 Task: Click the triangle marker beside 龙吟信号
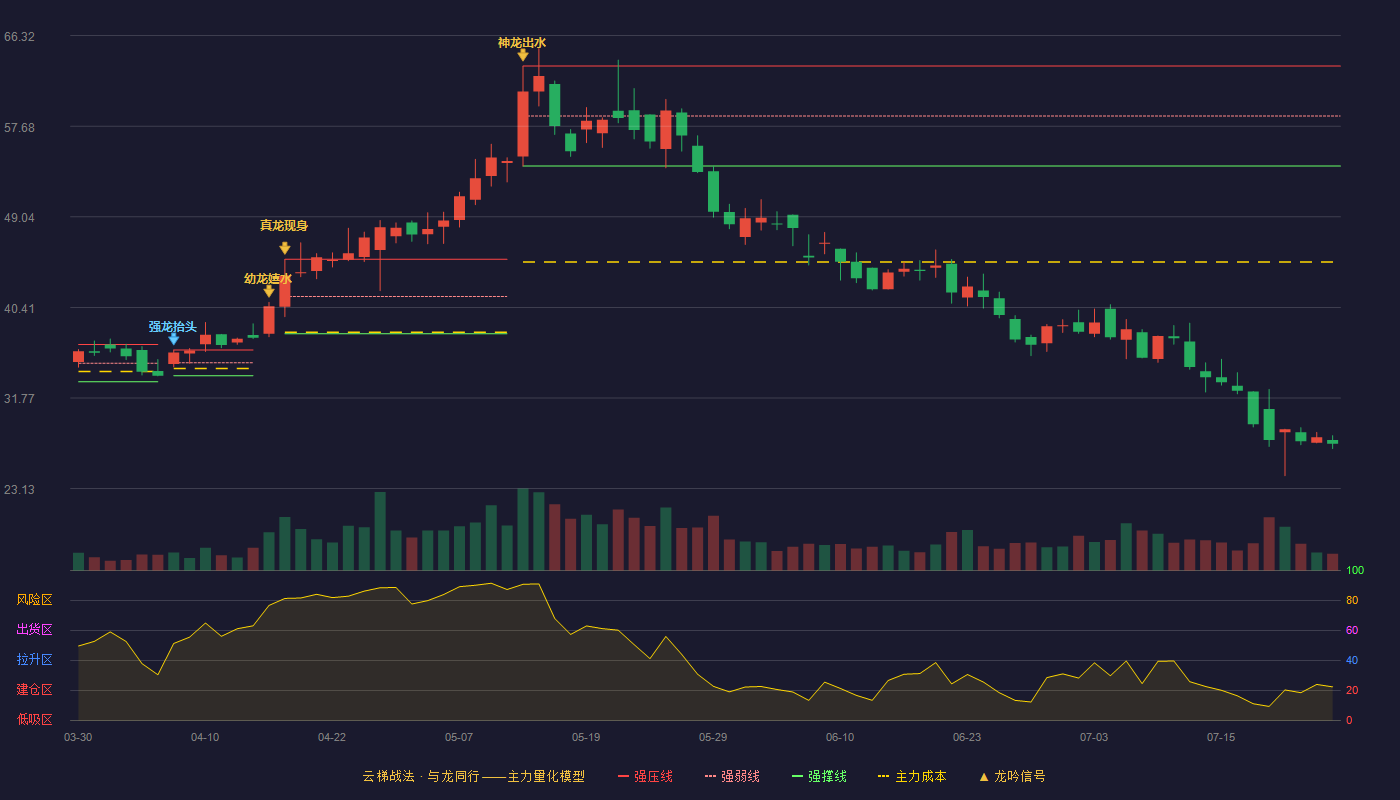tap(983, 776)
